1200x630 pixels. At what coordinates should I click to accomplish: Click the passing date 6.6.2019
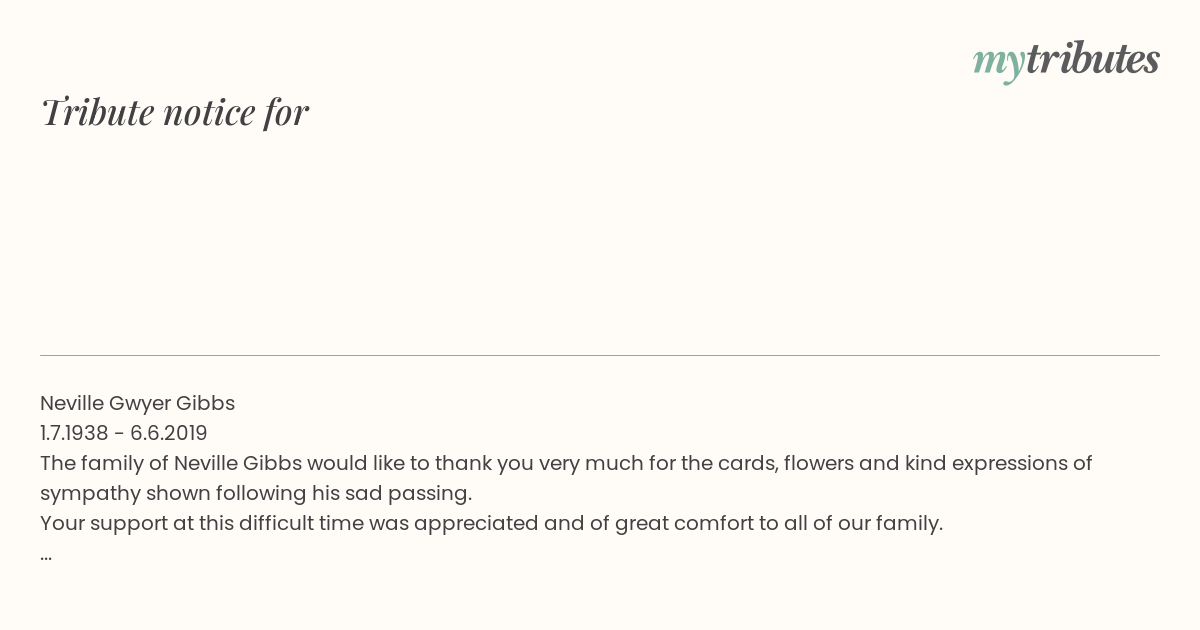(169, 433)
